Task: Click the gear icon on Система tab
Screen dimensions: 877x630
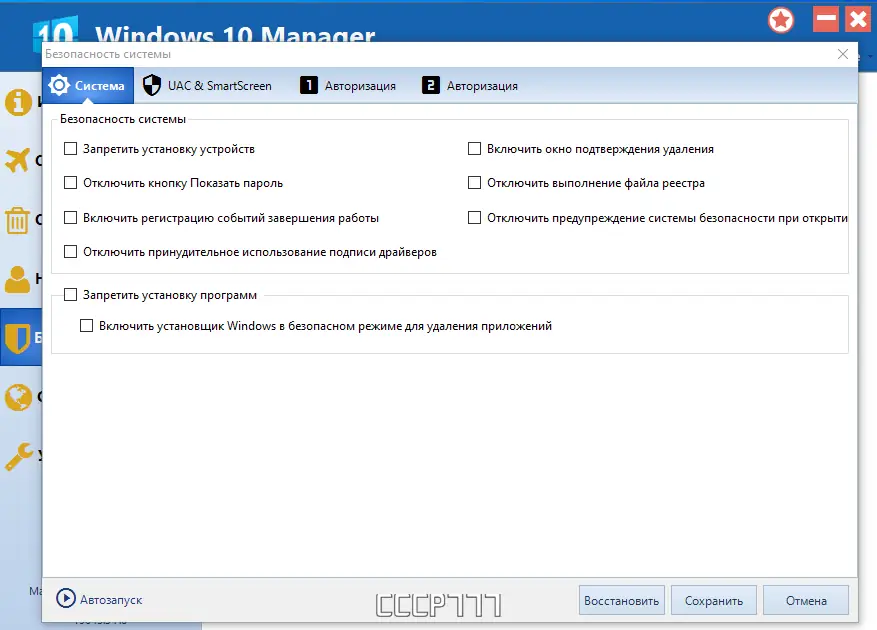Action: coord(57,85)
